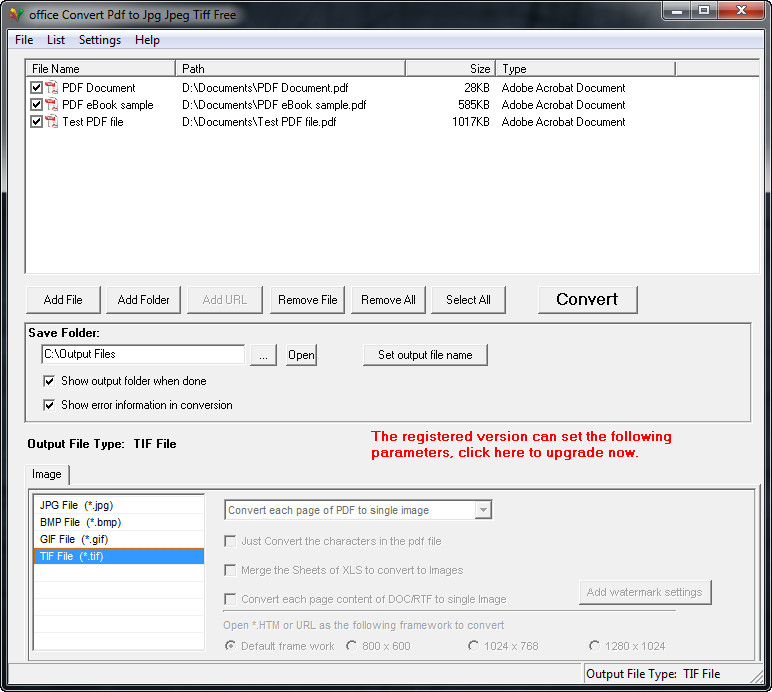Sort by the Size column header
This screenshot has height=692, width=772.
(x=450, y=68)
